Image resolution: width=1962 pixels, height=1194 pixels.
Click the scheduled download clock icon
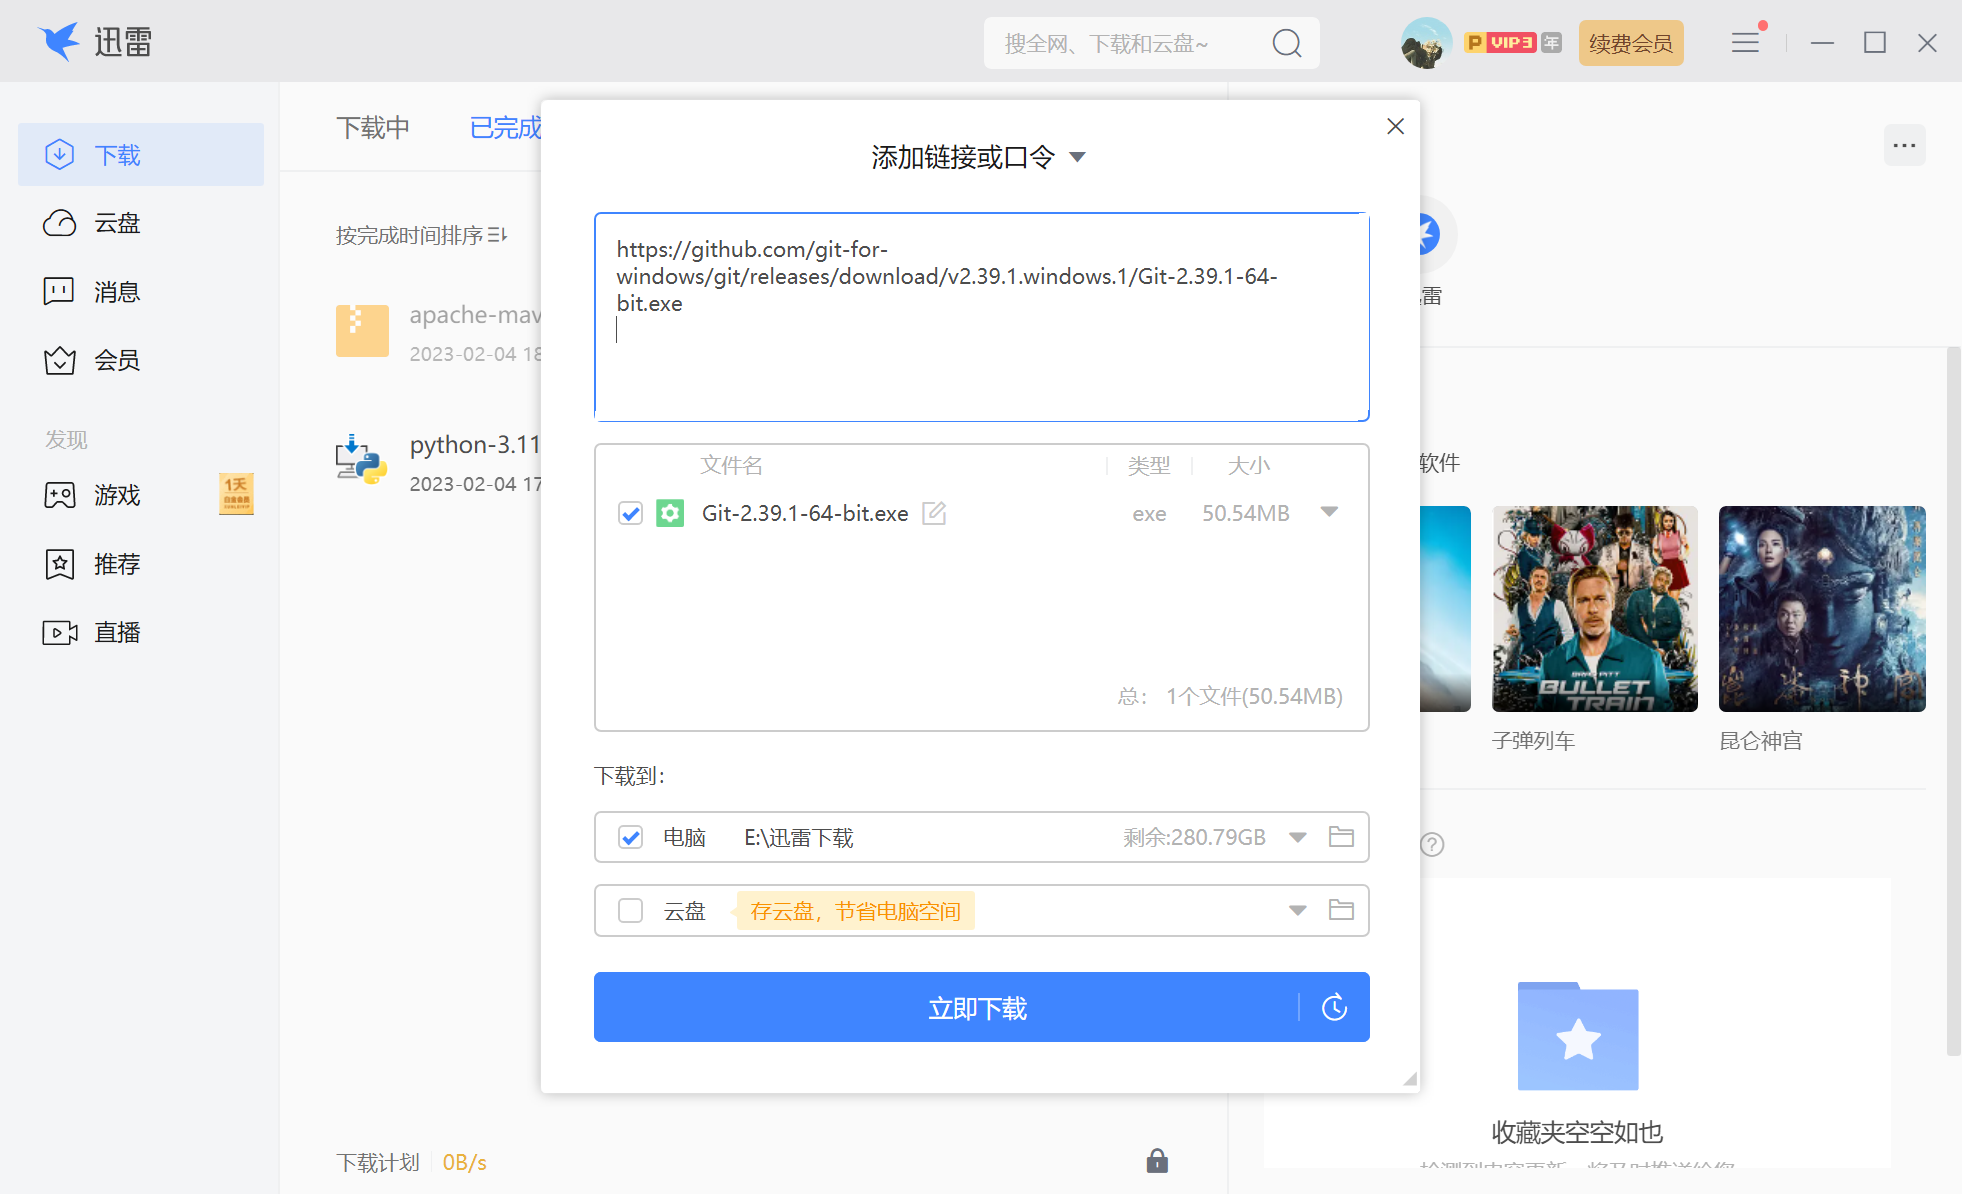click(x=1335, y=1007)
